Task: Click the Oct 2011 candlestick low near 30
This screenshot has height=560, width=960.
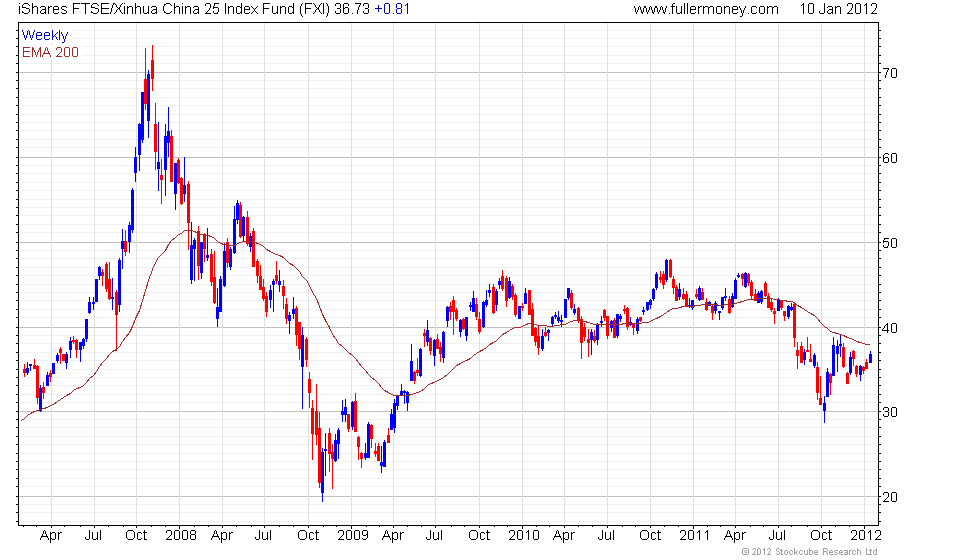Action: pyautogui.click(x=825, y=410)
